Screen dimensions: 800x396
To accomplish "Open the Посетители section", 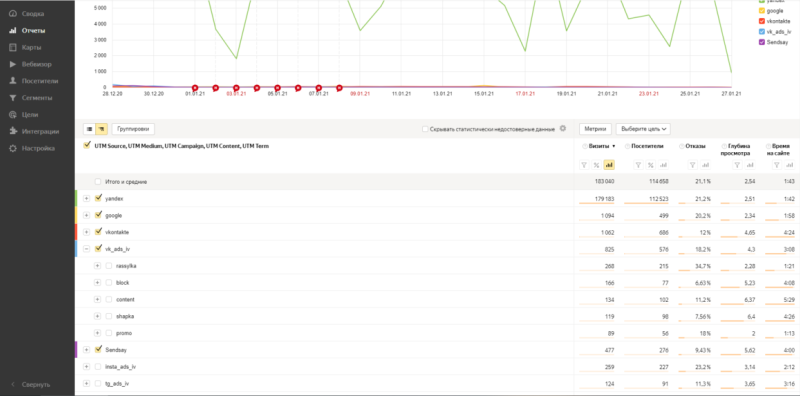I will click(x=40, y=81).
